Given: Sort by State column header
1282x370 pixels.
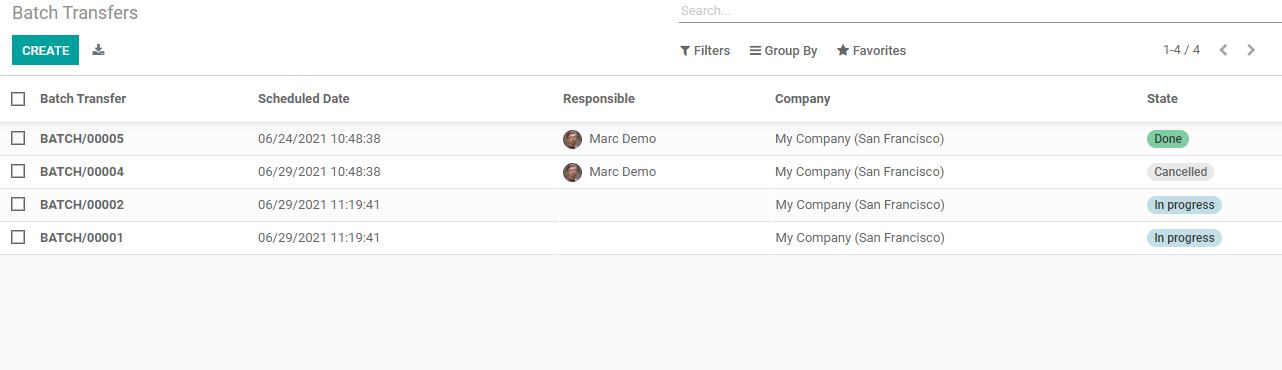Looking at the screenshot, I should pyautogui.click(x=1162, y=99).
